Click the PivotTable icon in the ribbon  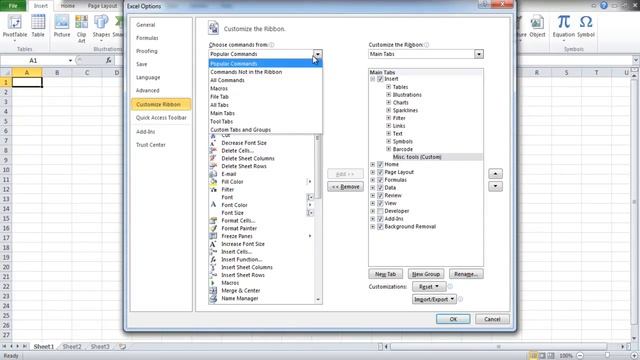pos(15,22)
